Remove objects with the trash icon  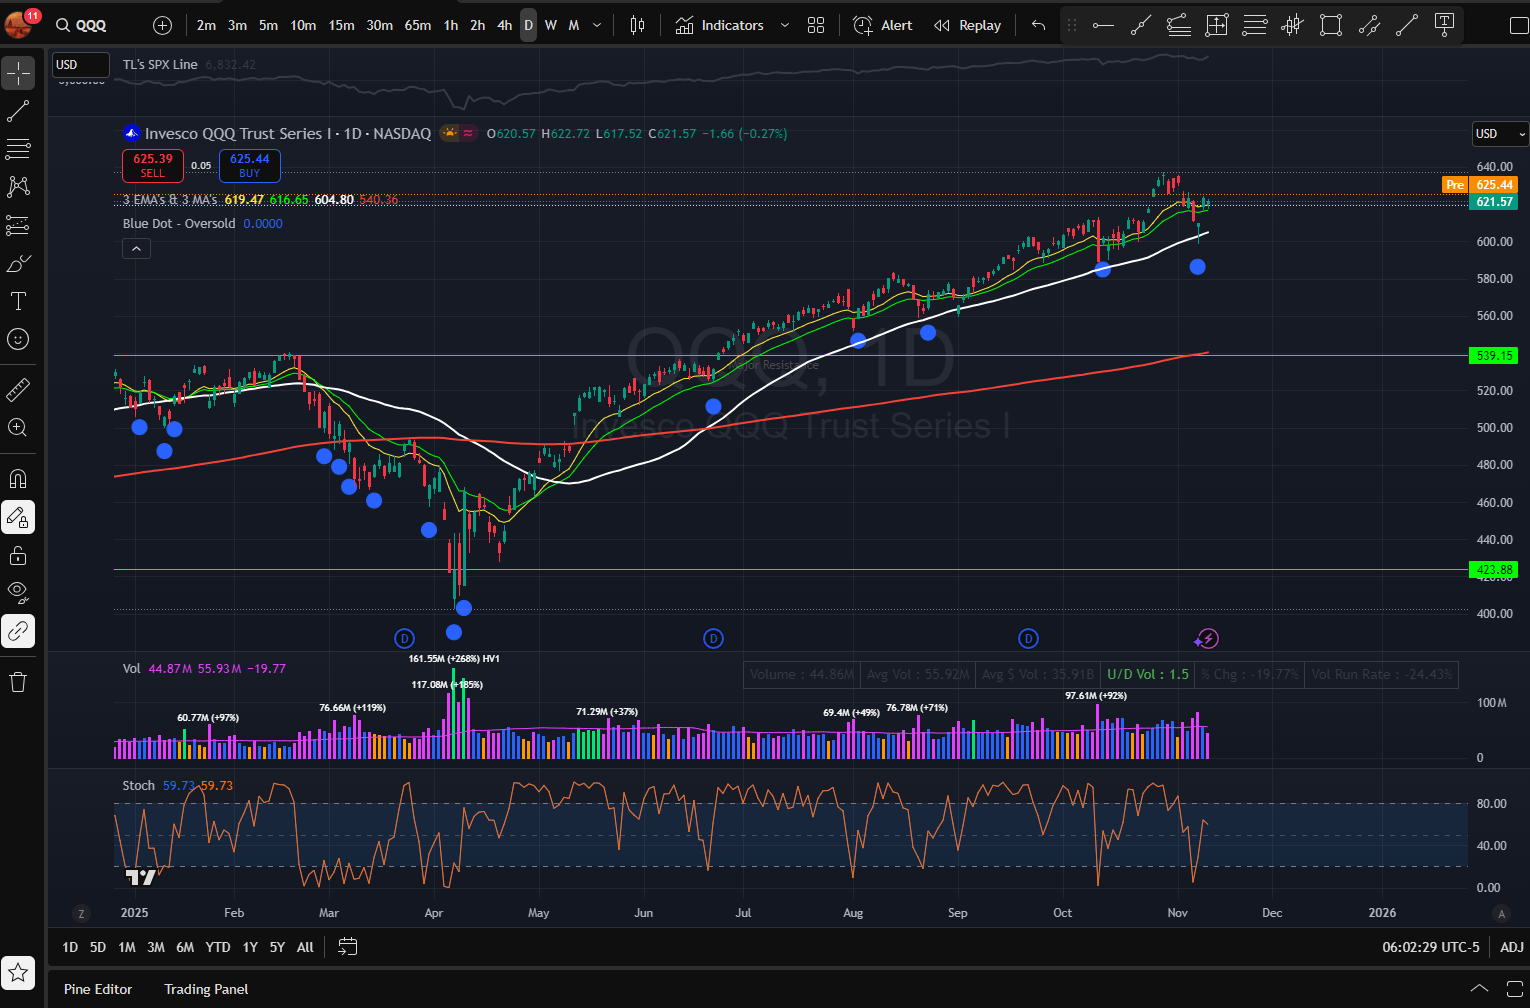pyautogui.click(x=18, y=682)
